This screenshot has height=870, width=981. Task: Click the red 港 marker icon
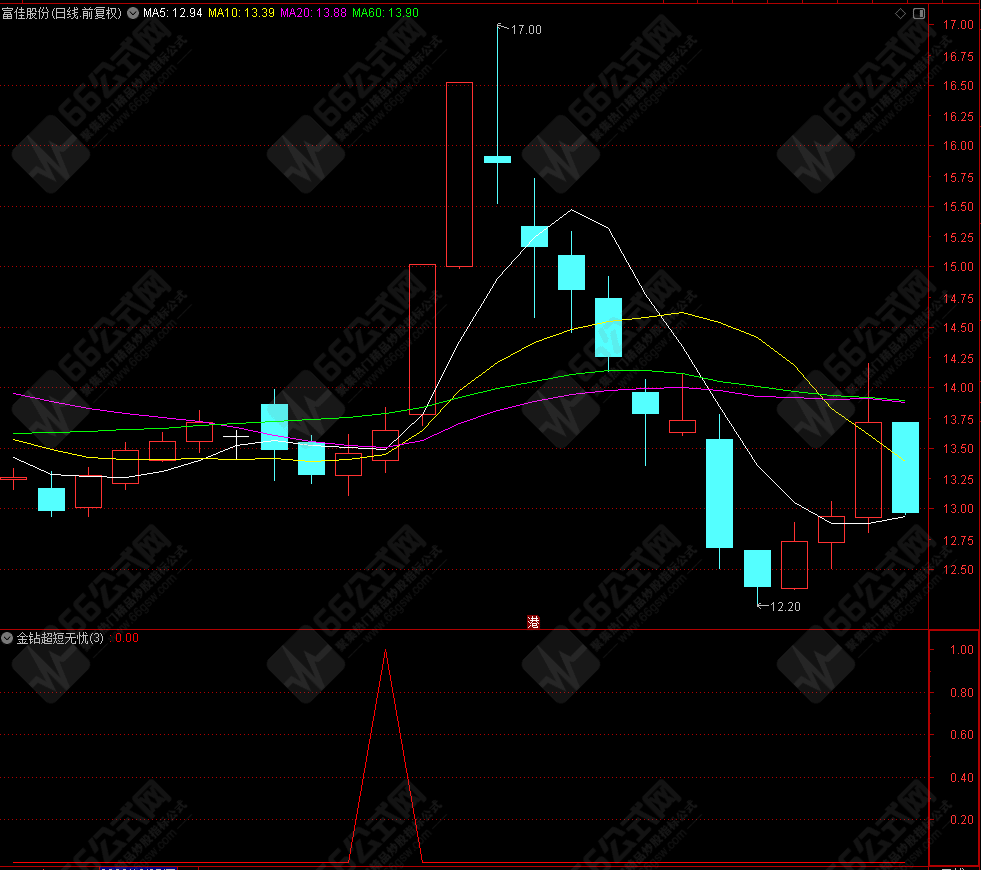pyautogui.click(x=533, y=622)
